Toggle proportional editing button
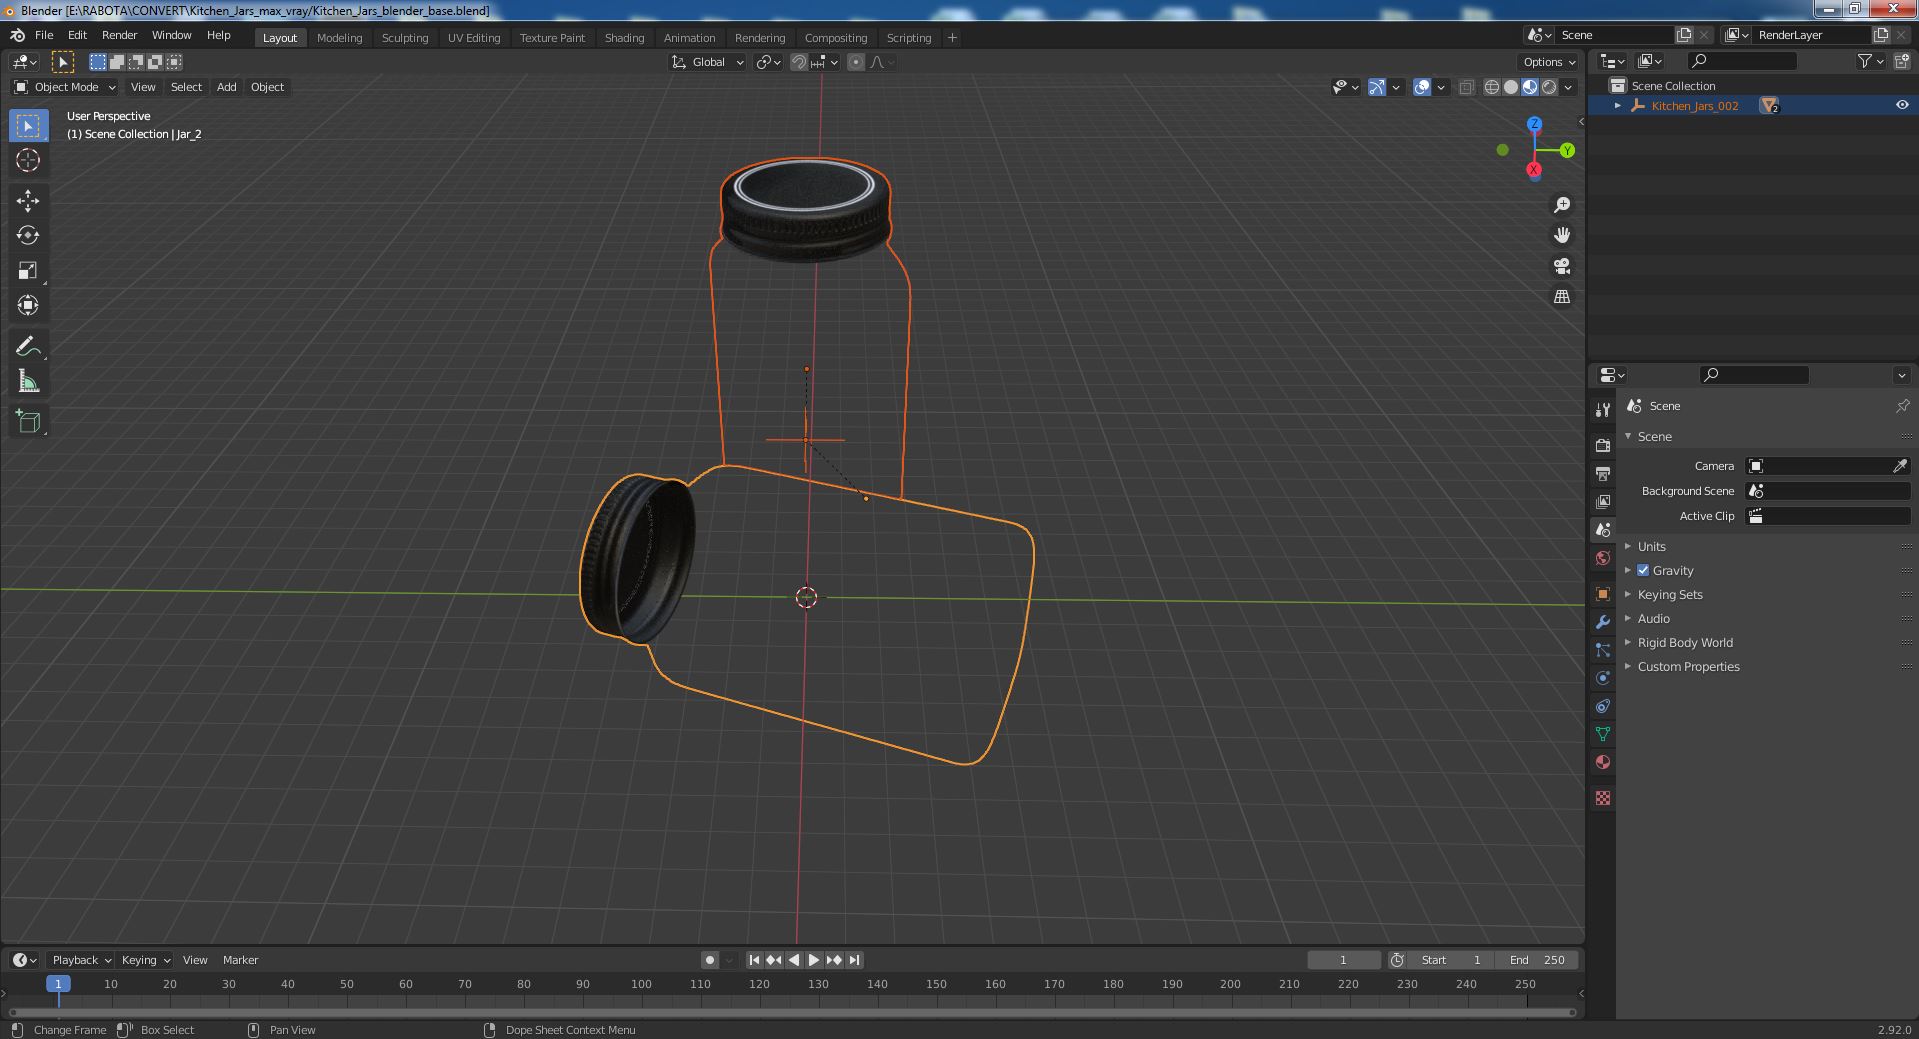 856,62
